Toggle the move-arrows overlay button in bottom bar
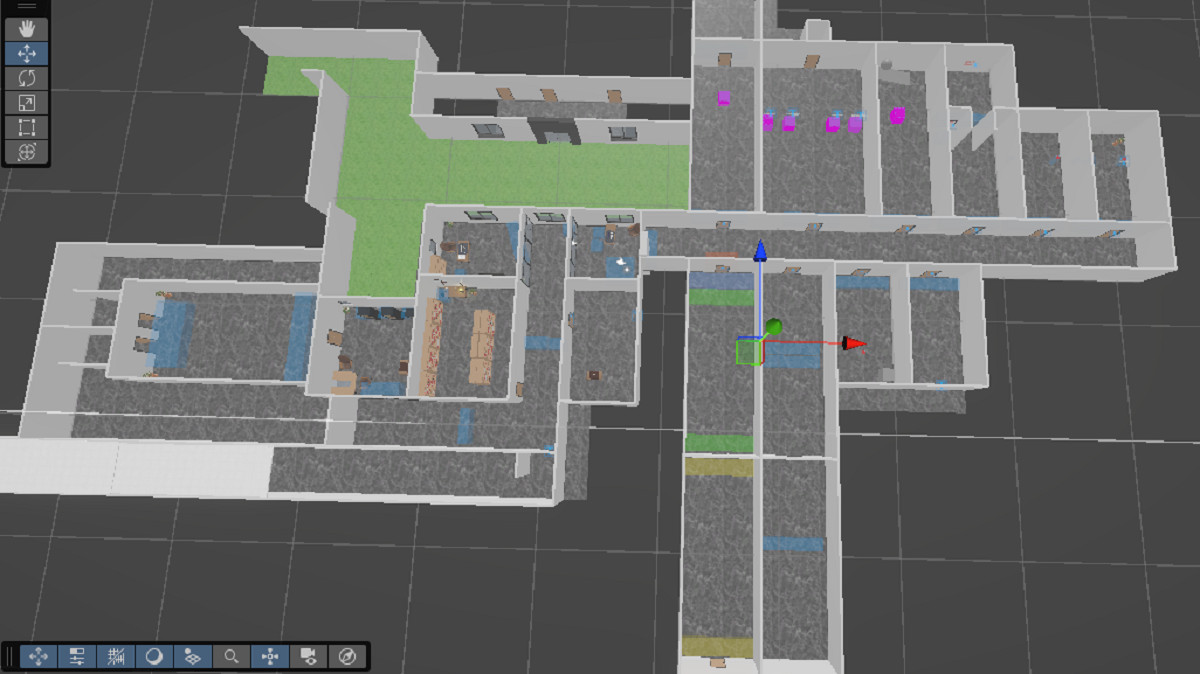The width and height of the screenshot is (1200, 674). coord(39,656)
